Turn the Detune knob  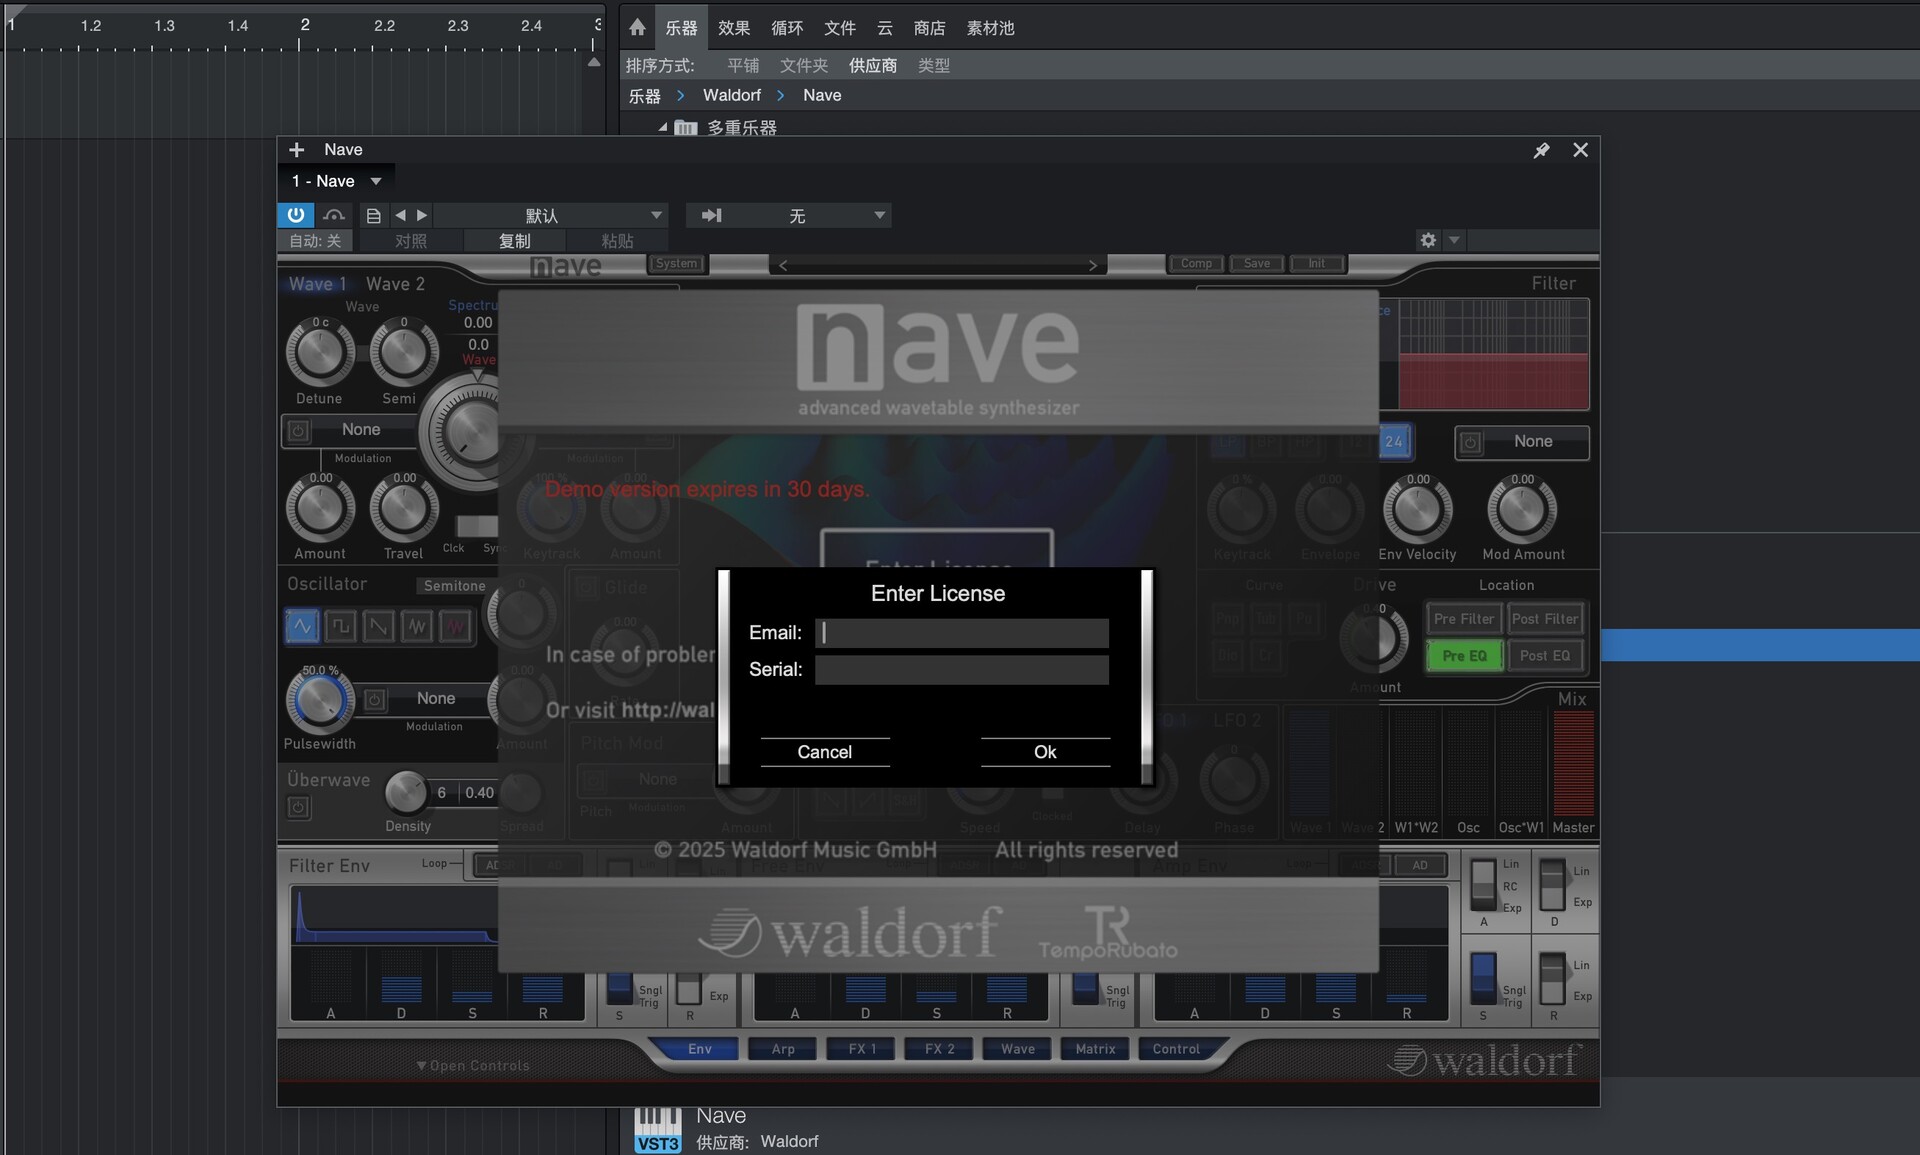pyautogui.click(x=320, y=354)
